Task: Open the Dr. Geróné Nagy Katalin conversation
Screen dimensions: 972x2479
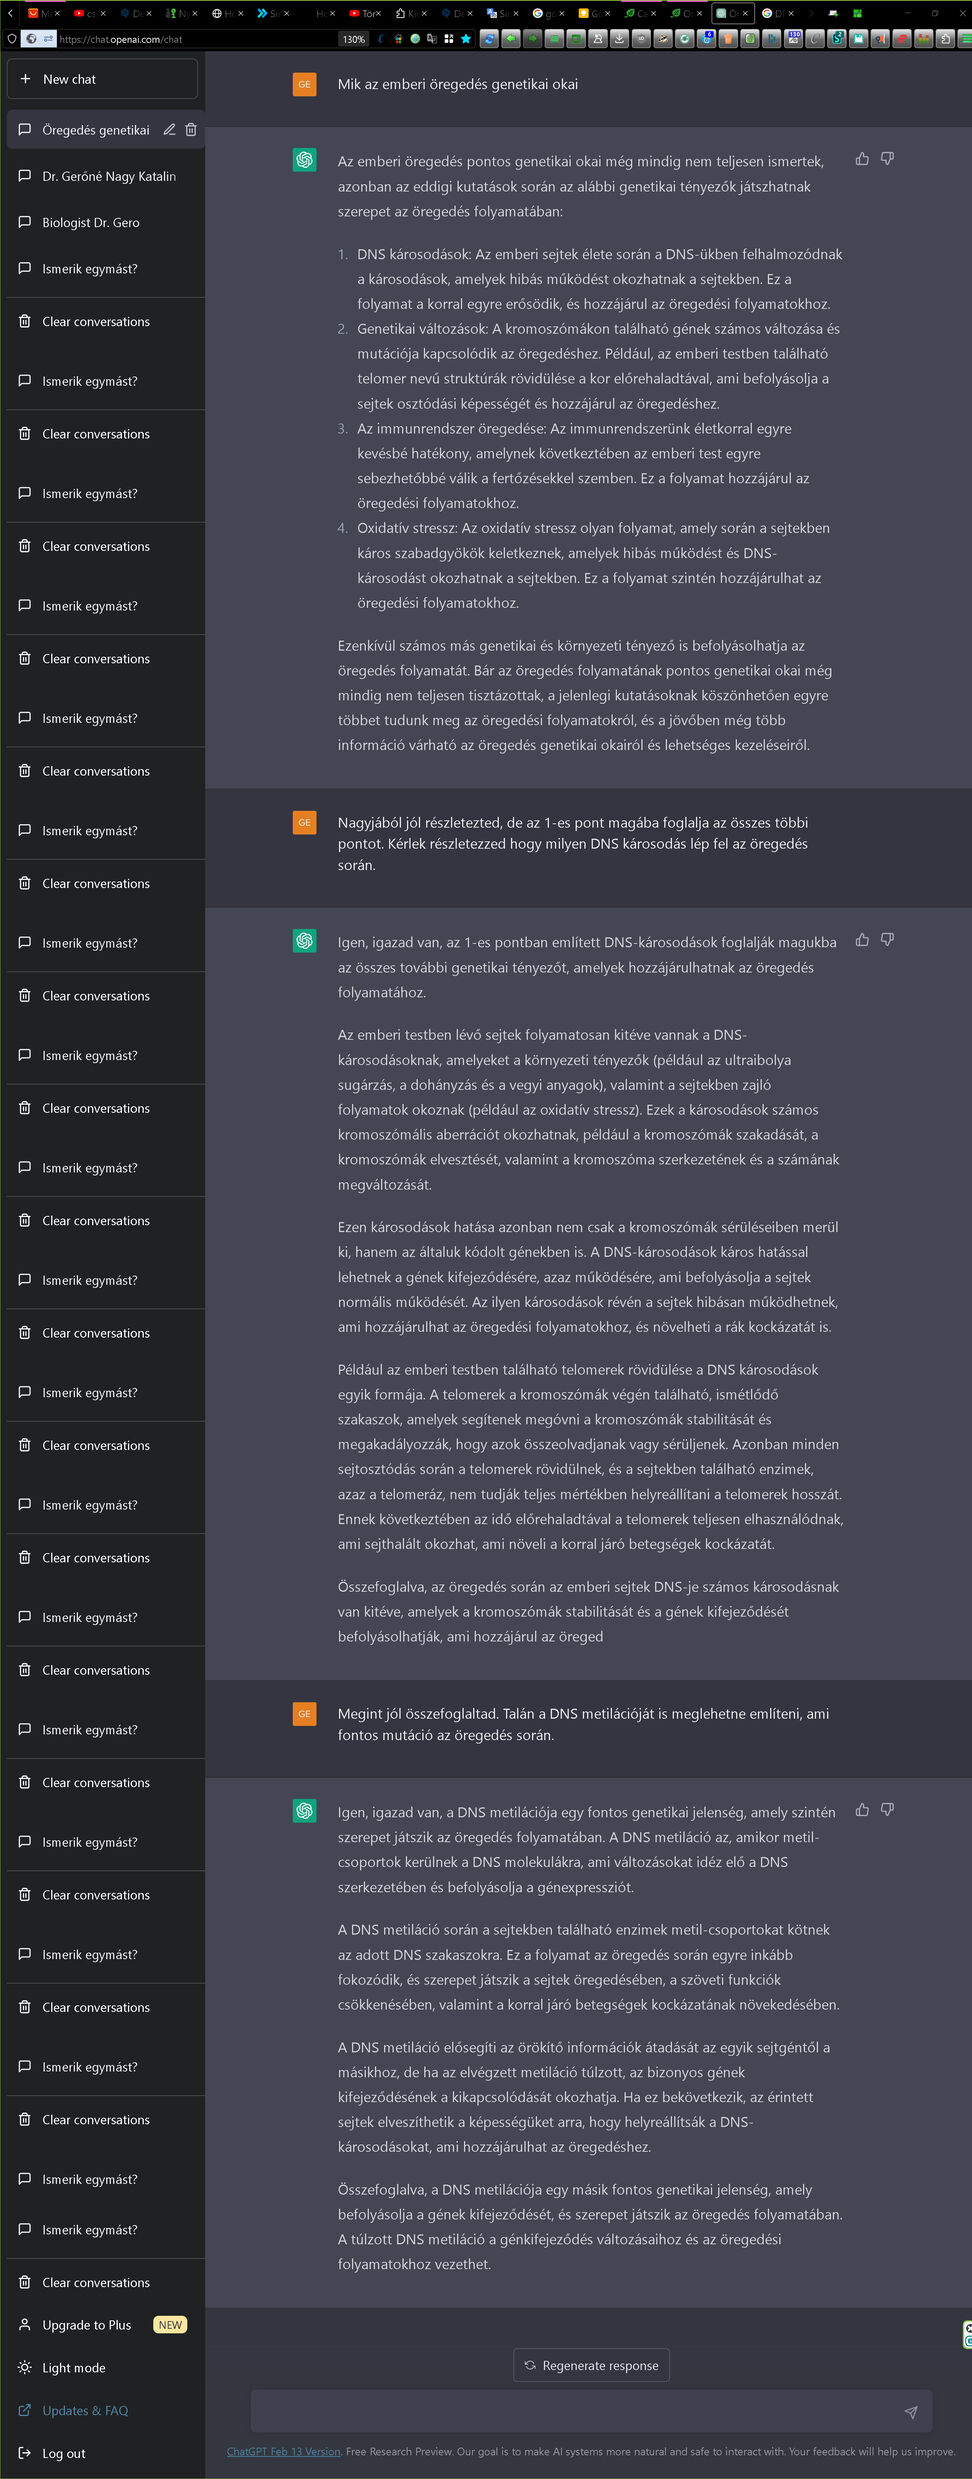Action: (108, 176)
